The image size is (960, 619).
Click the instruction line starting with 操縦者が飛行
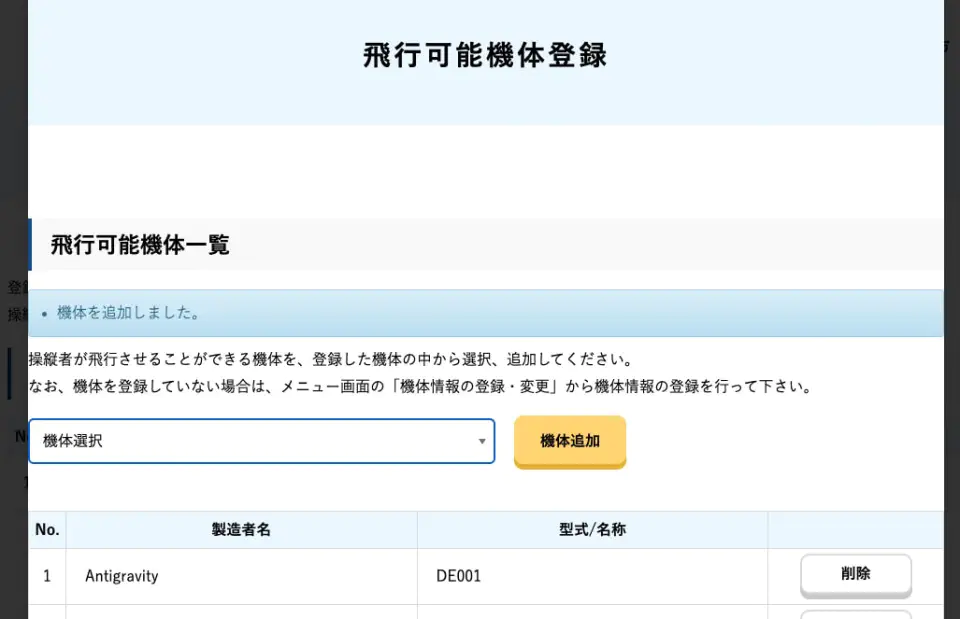[x=331, y=360]
